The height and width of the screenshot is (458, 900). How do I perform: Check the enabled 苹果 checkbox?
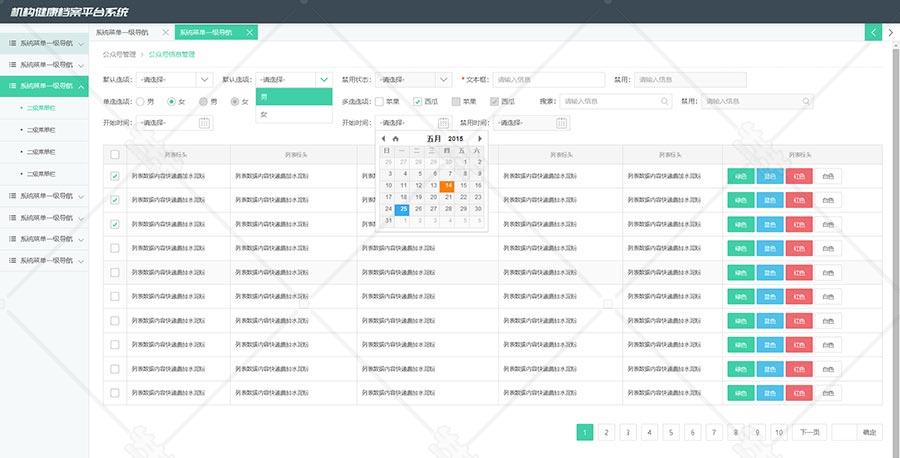coord(379,102)
